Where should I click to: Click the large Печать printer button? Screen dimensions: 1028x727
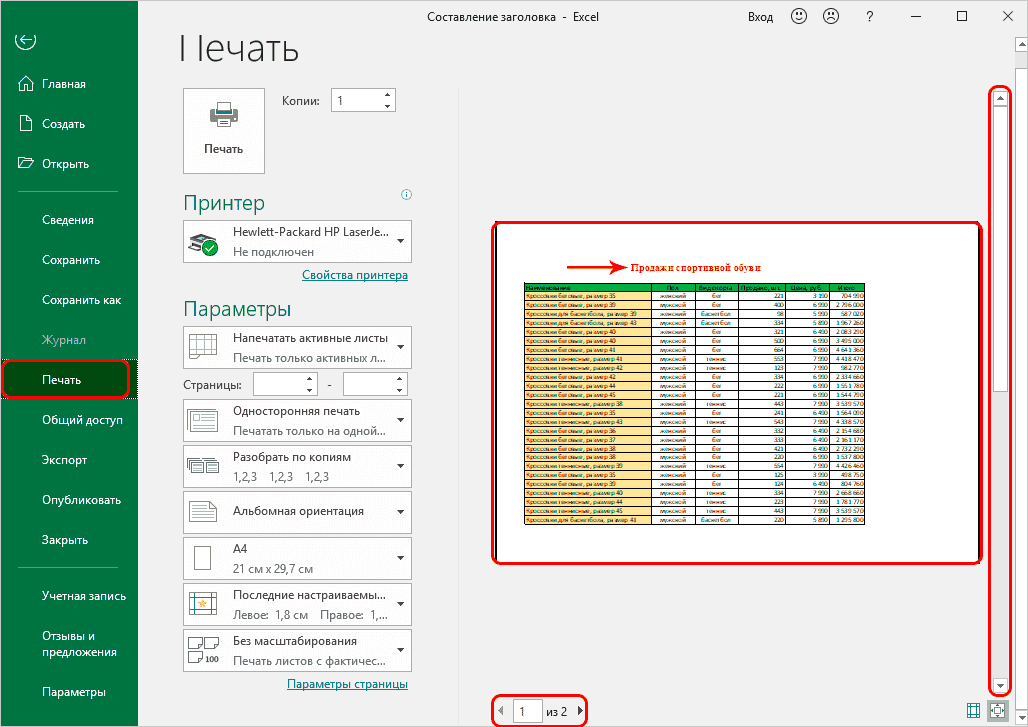tap(224, 130)
